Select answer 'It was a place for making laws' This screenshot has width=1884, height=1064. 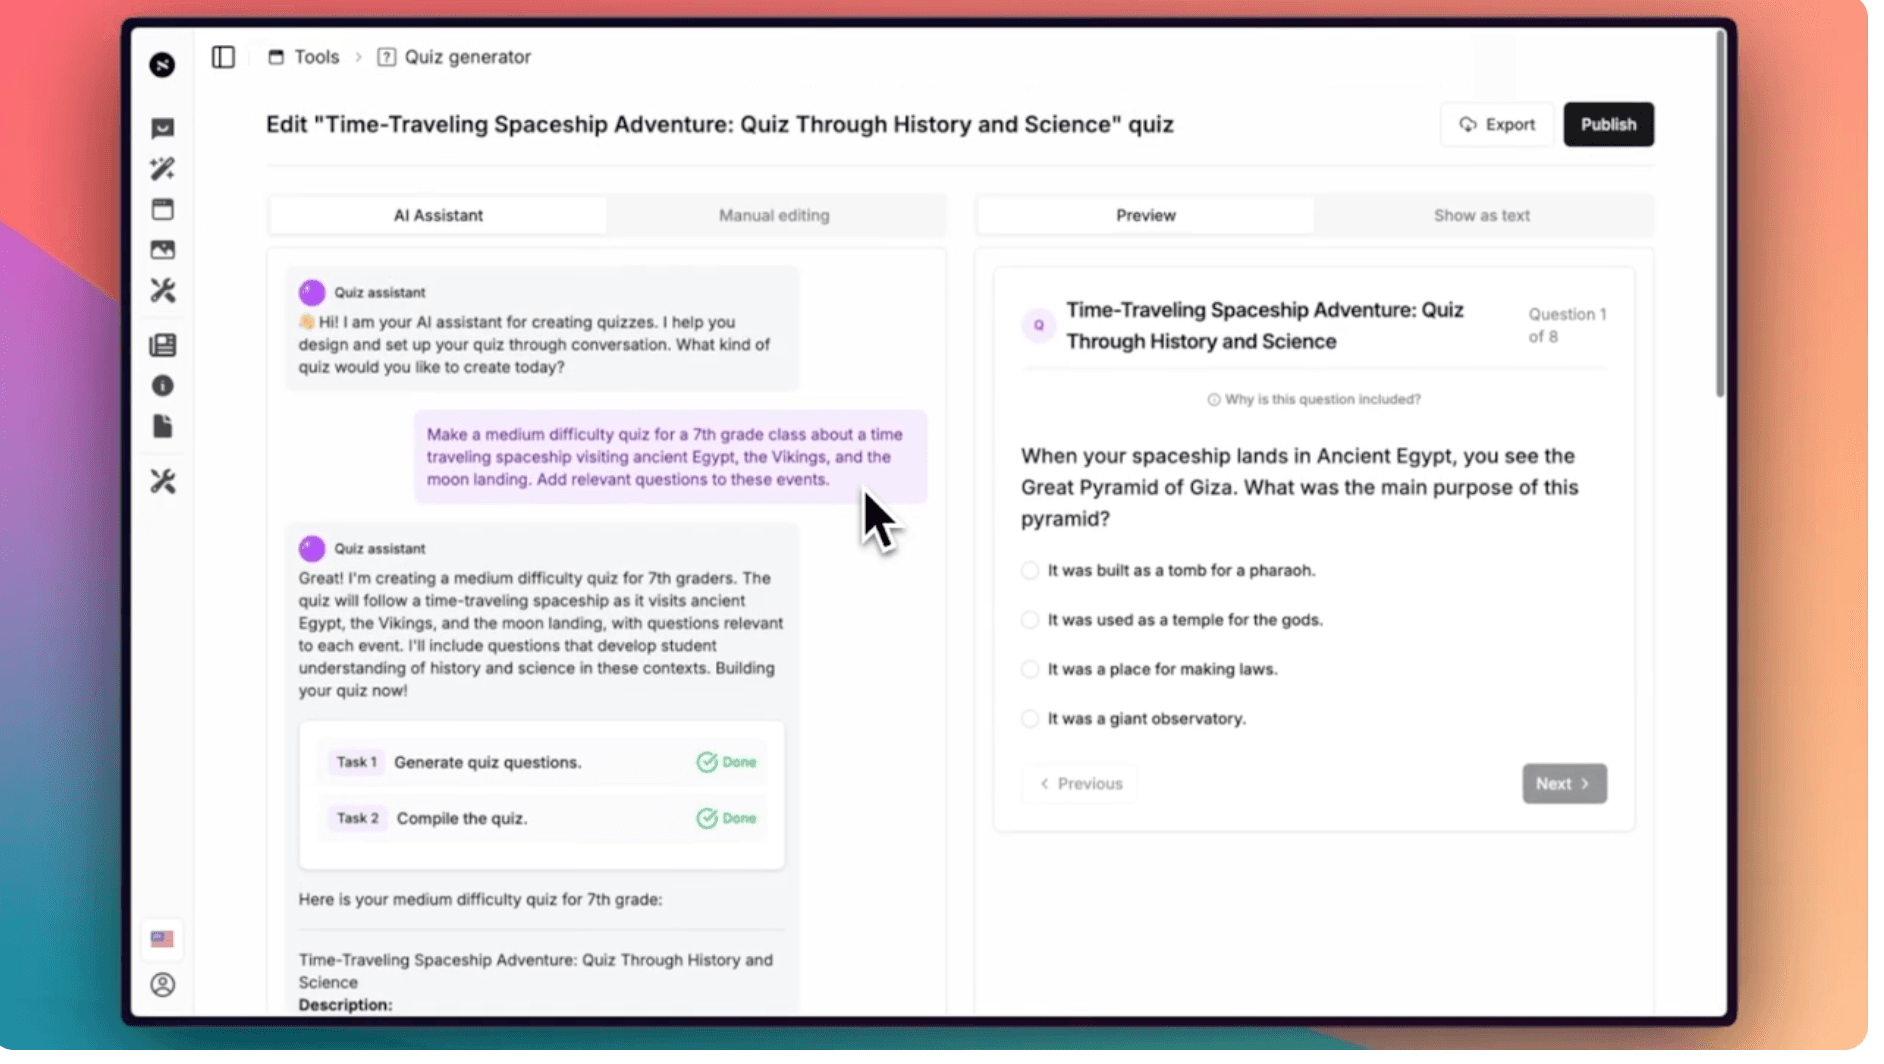tap(1029, 669)
